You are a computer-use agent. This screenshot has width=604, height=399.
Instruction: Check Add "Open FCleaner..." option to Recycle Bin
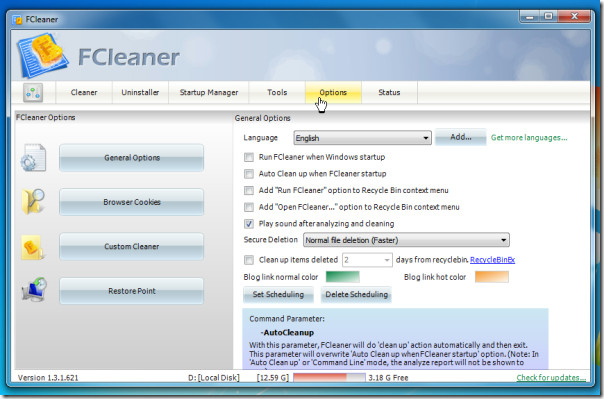click(x=249, y=207)
